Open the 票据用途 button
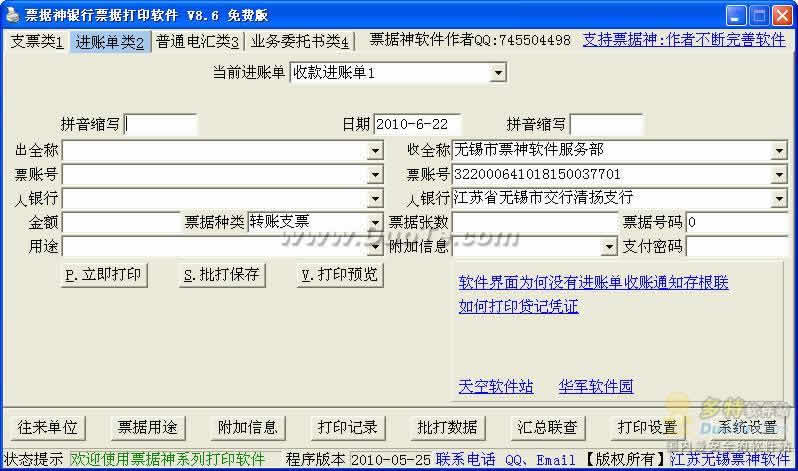 tap(148, 427)
